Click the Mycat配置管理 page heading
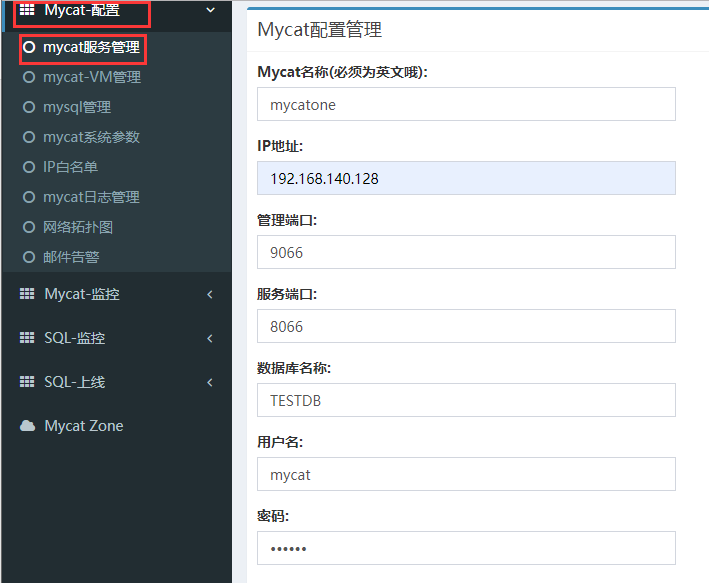709x583 pixels. point(320,30)
